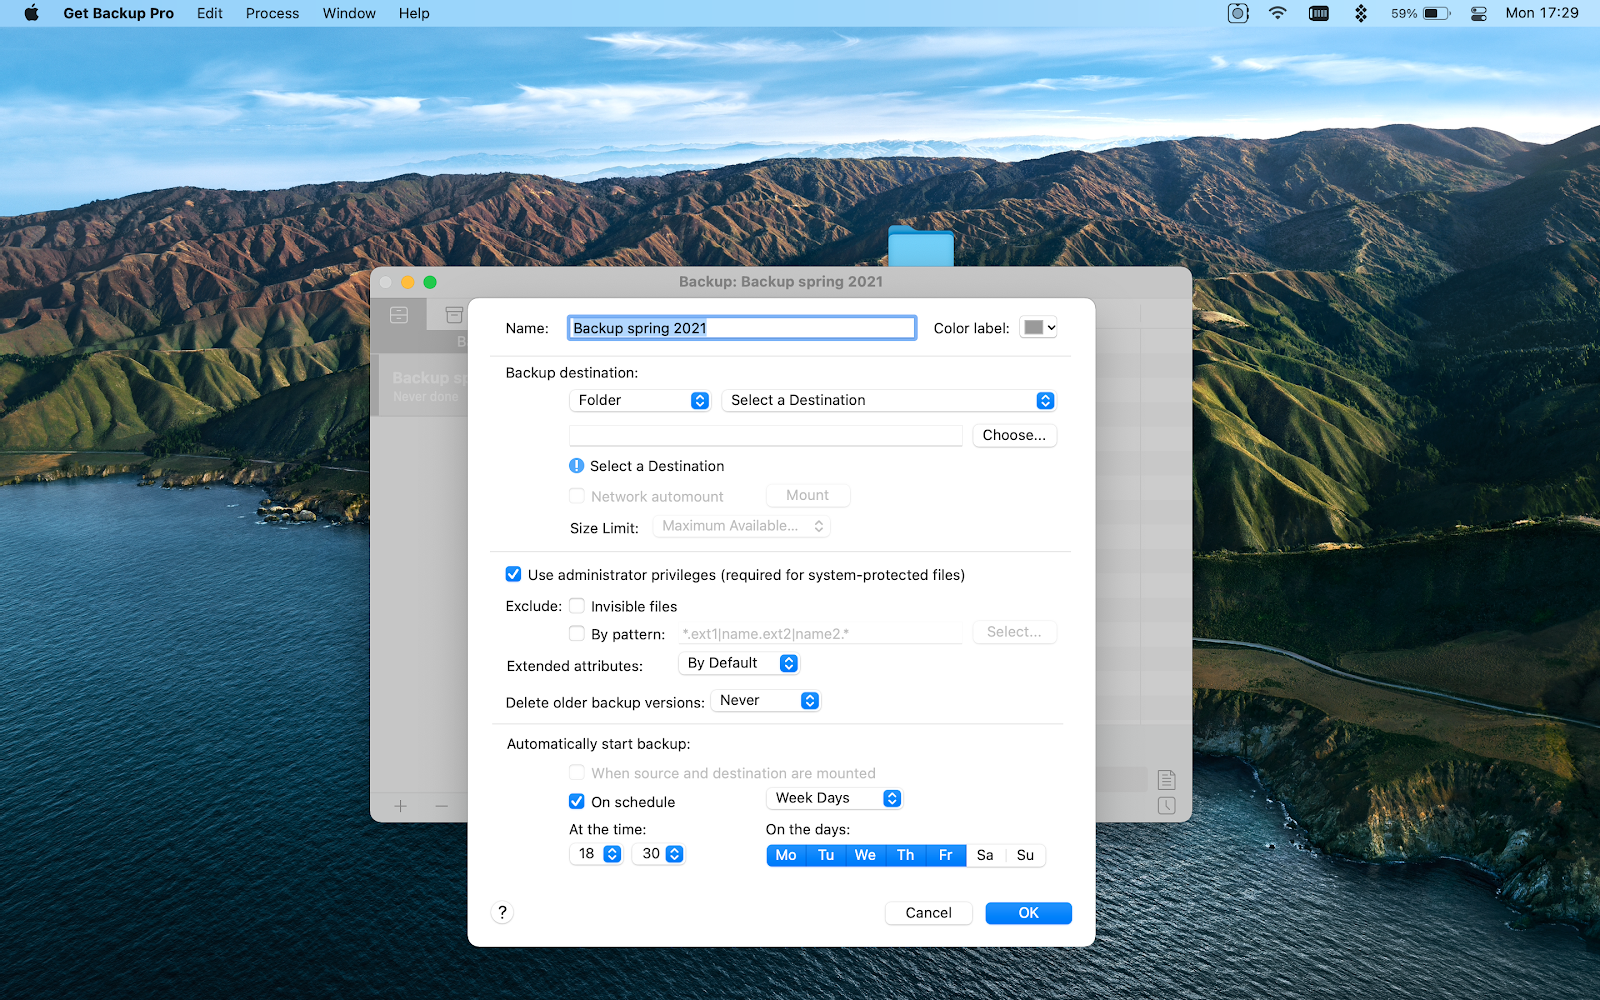This screenshot has height=1000, width=1600.
Task: Open the Edit menu
Action: pyautogui.click(x=210, y=13)
